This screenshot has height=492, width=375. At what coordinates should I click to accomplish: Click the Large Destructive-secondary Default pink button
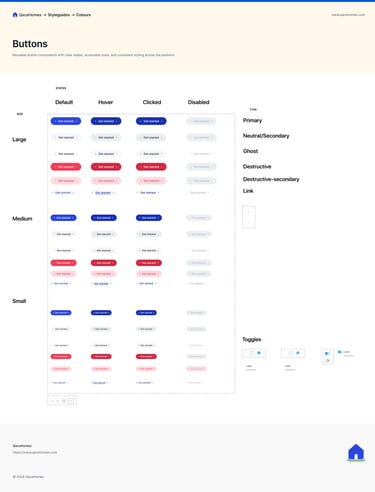[x=66, y=181]
